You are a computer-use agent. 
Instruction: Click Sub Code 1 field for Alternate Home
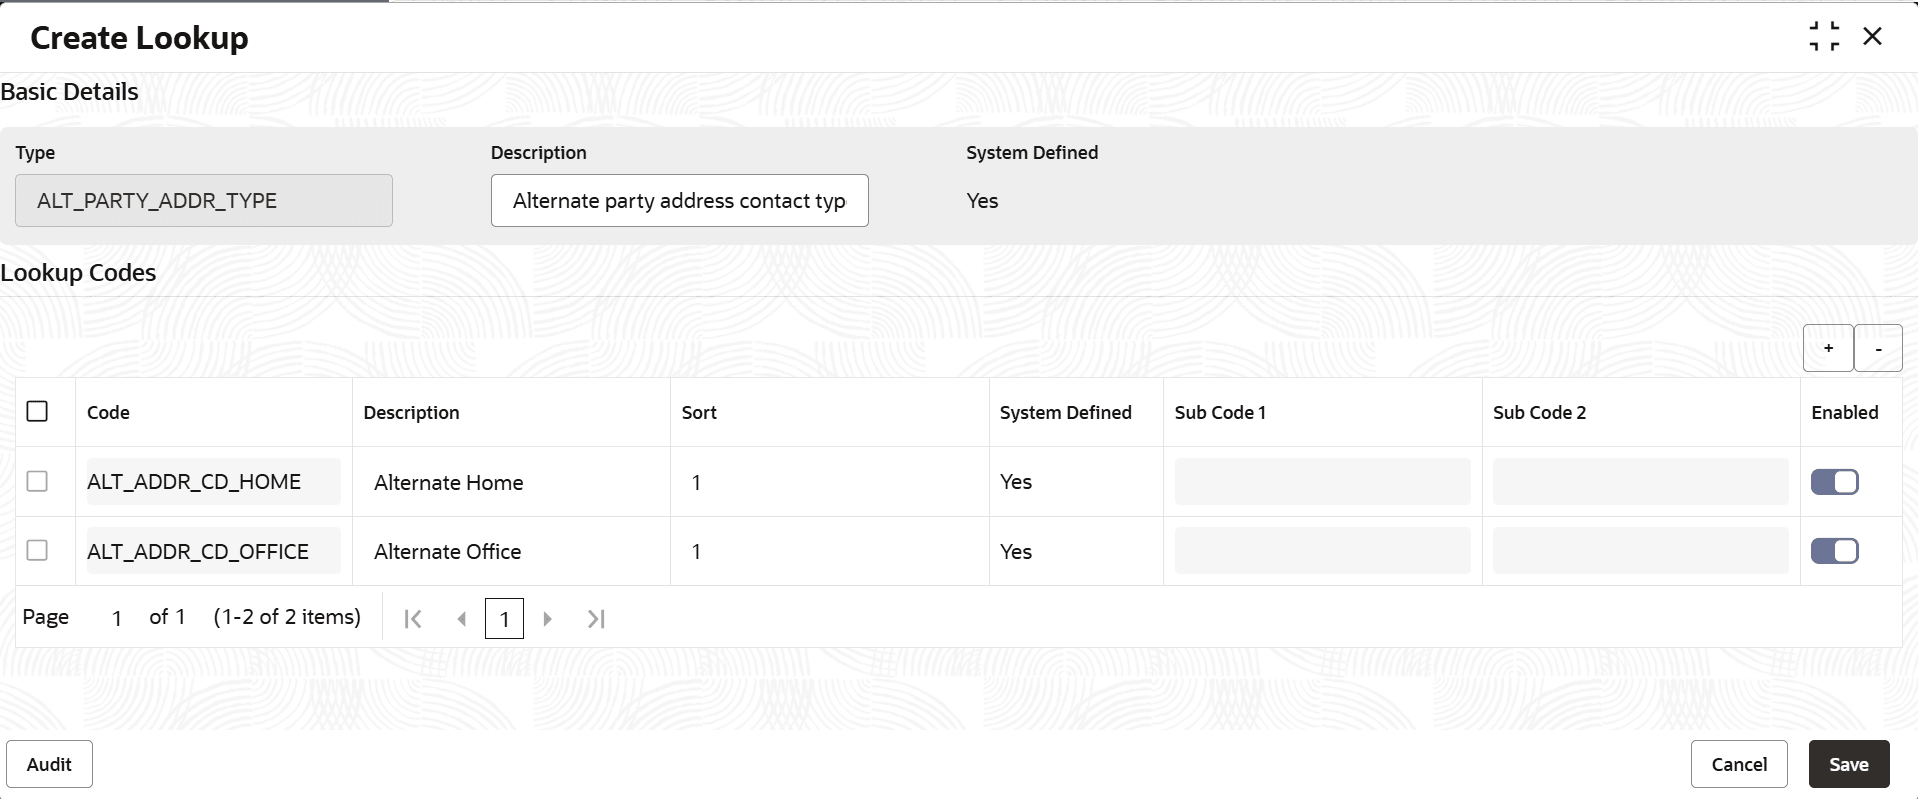[x=1322, y=482]
